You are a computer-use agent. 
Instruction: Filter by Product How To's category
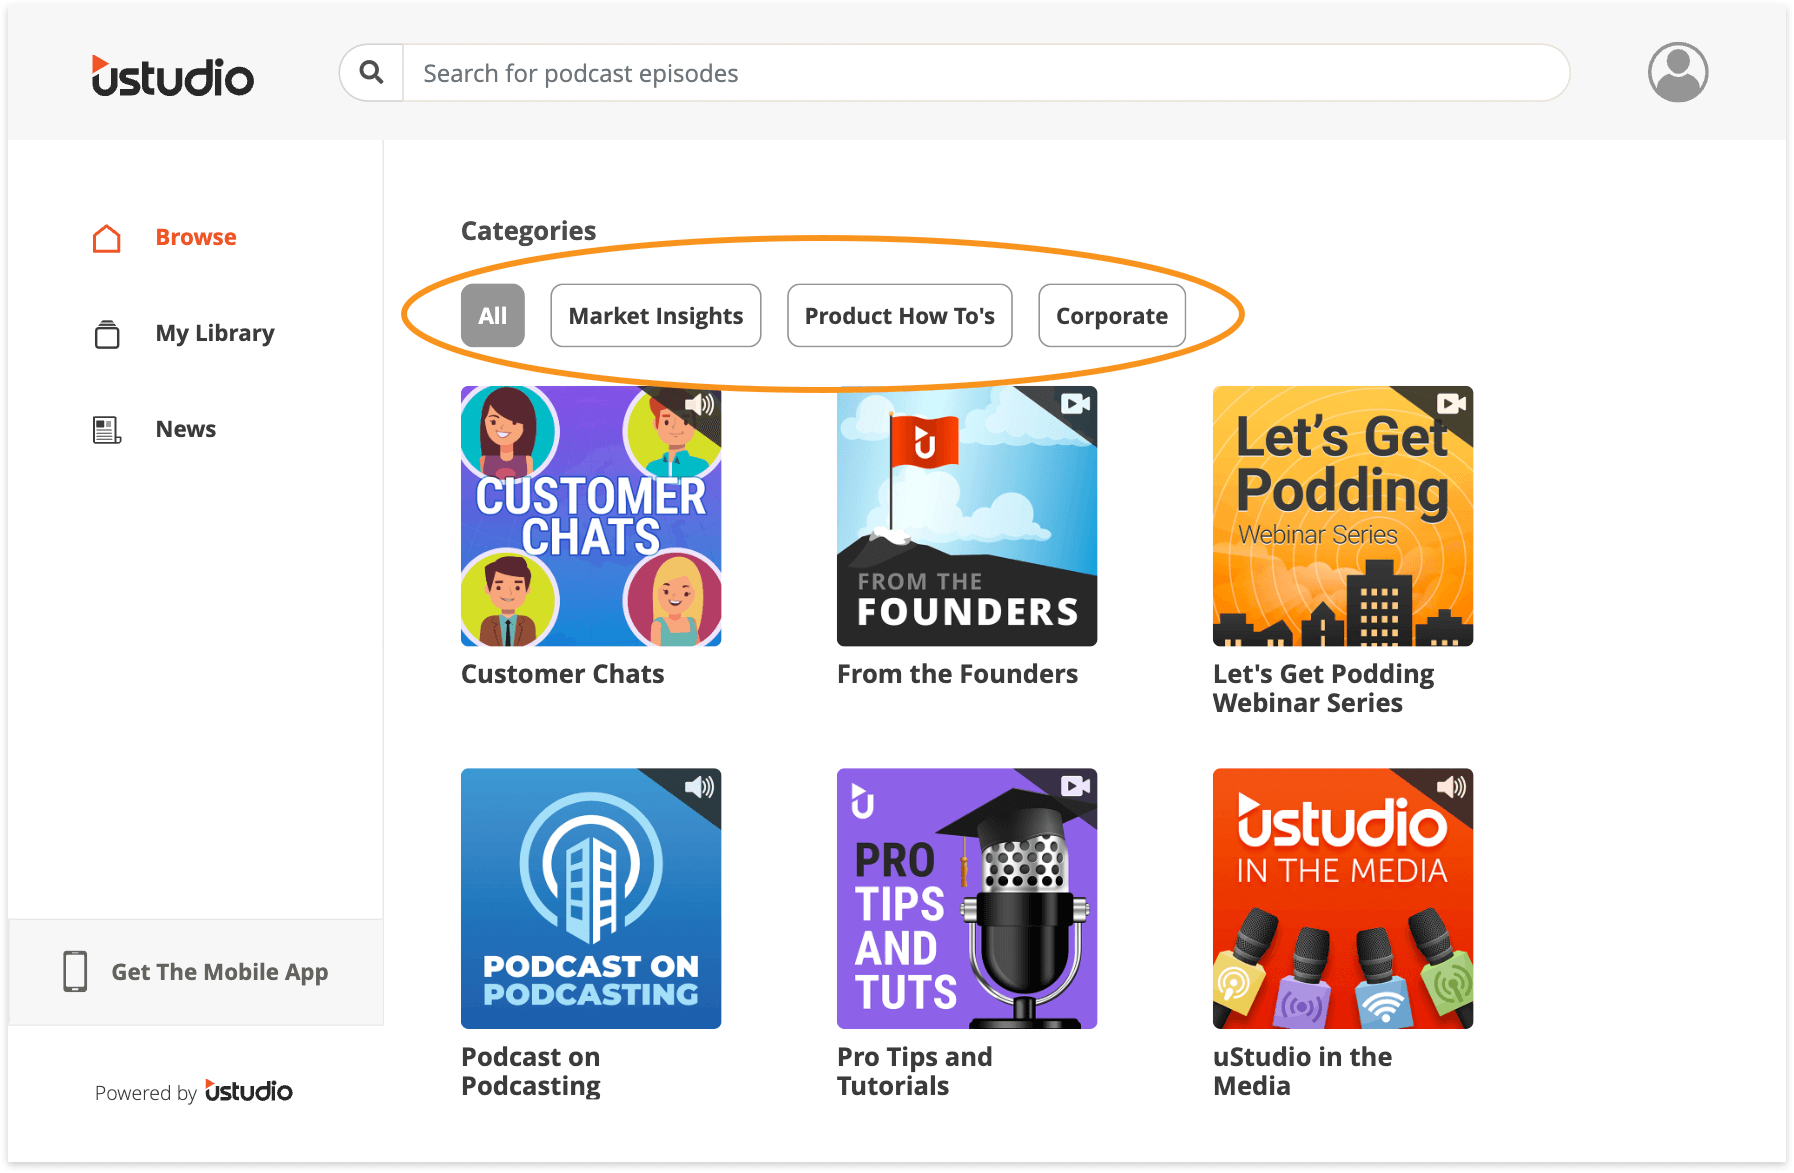coord(899,316)
